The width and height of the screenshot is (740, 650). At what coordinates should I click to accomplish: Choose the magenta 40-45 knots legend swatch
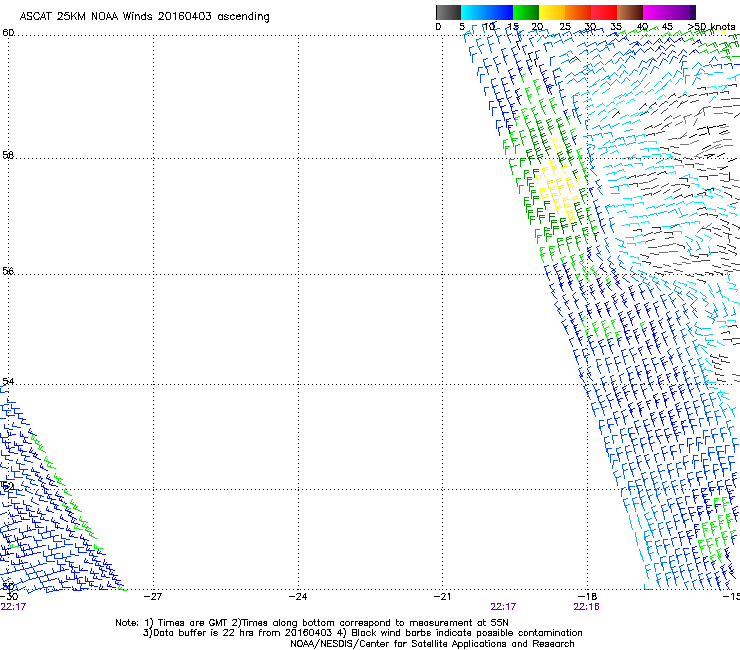coord(656,12)
